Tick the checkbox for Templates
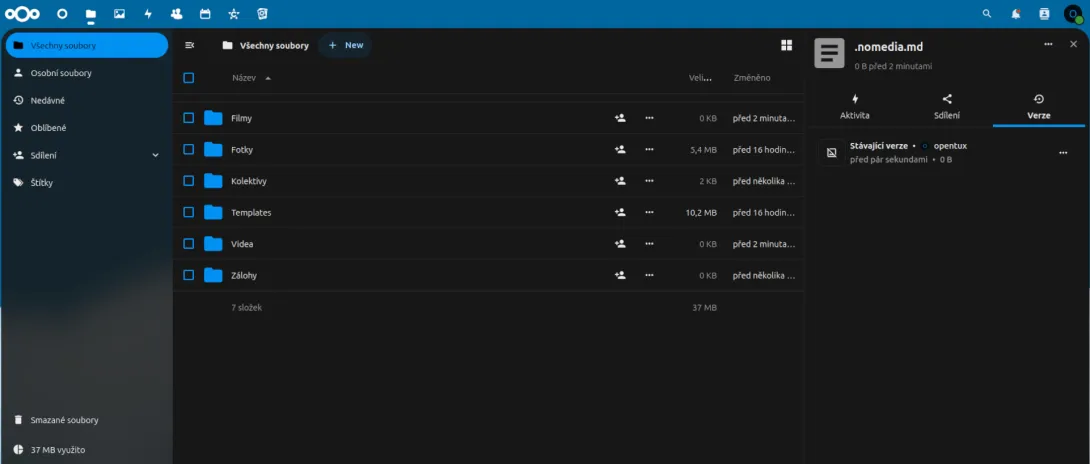The height and width of the screenshot is (464, 1090). [x=188, y=212]
